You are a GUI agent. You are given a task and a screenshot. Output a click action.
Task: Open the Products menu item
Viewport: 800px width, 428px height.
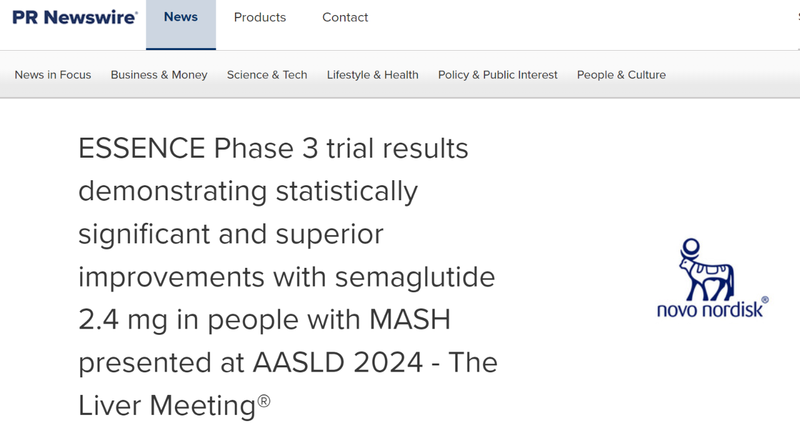tap(260, 17)
